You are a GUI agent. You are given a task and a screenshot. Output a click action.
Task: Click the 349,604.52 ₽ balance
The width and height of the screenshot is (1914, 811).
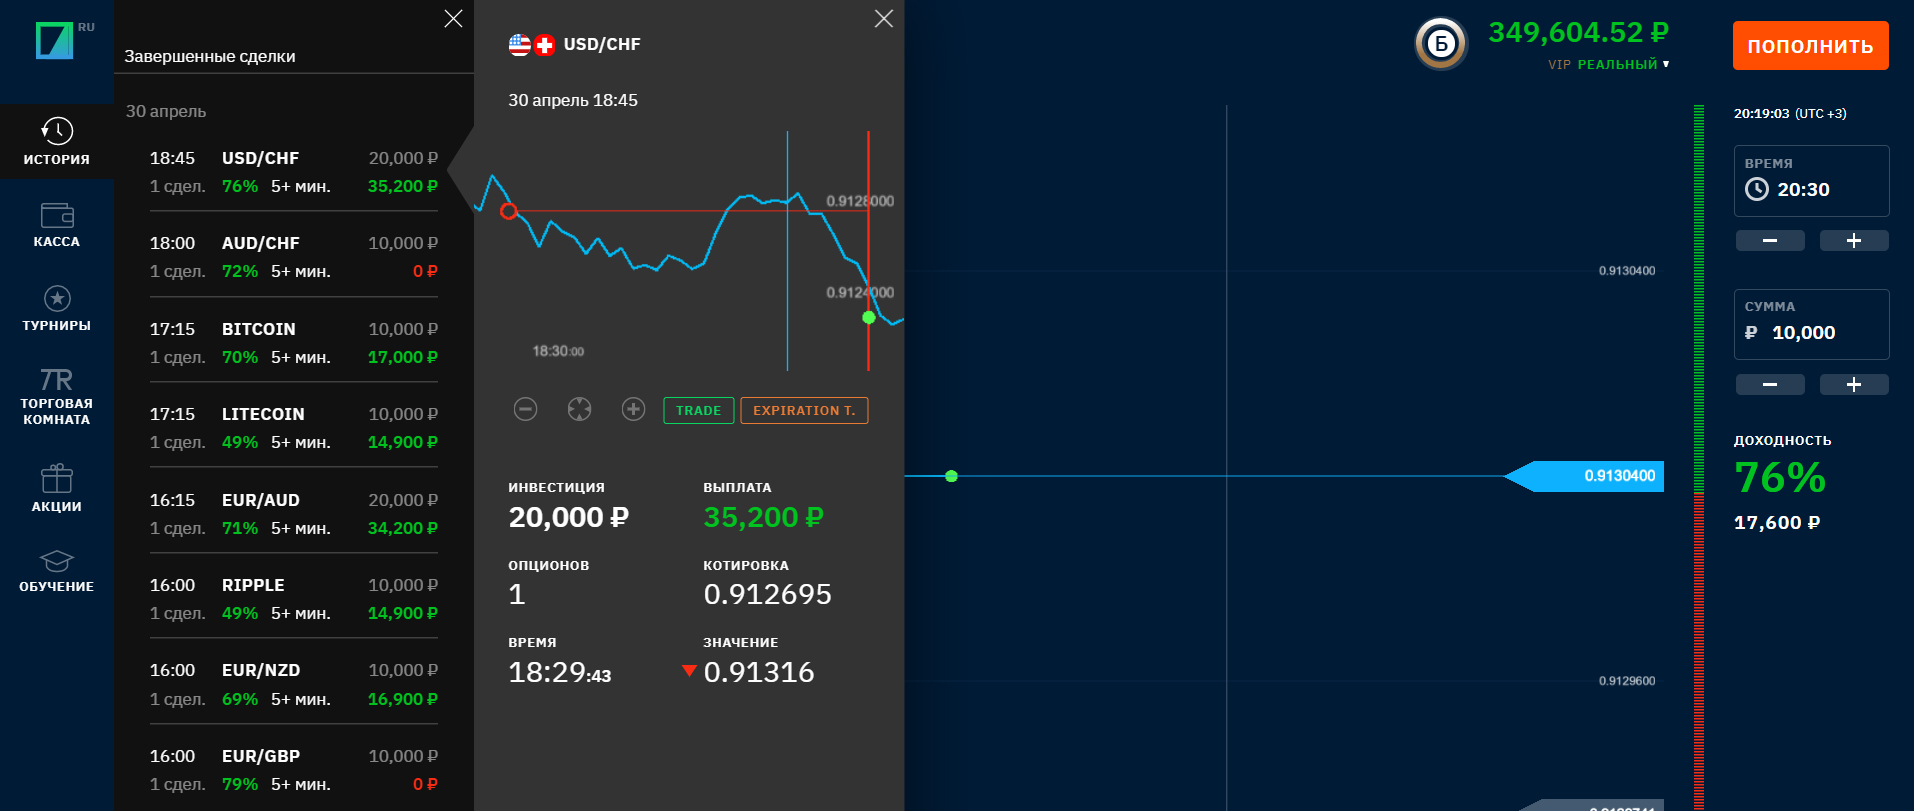[x=1578, y=32]
